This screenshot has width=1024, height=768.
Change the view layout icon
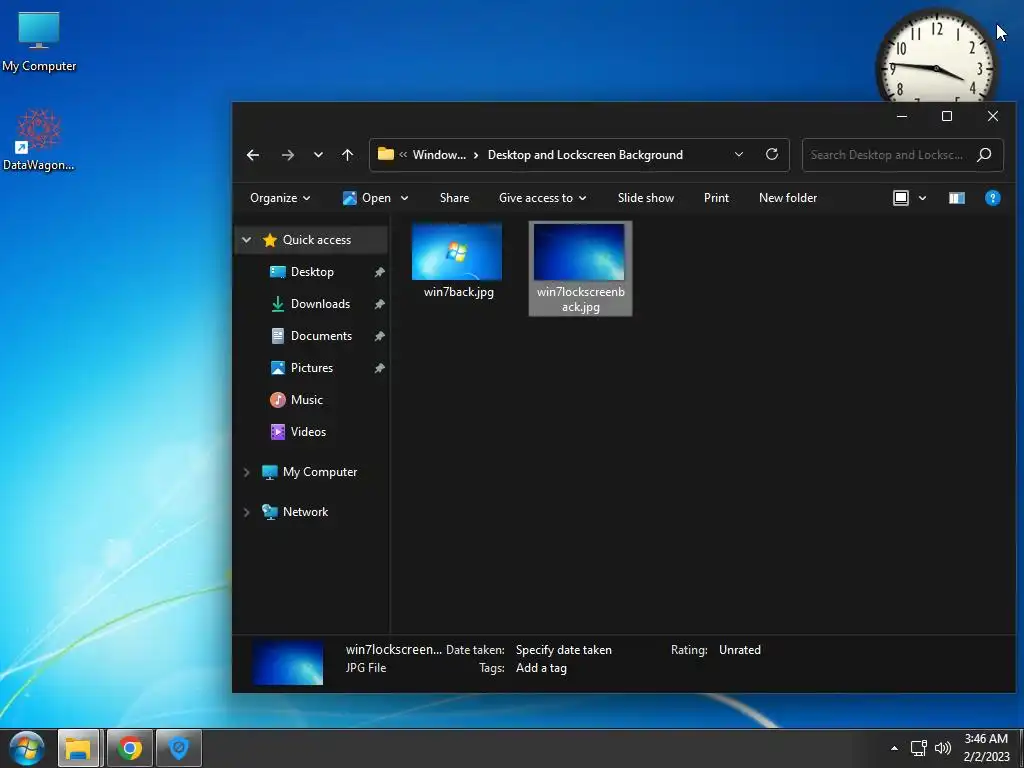click(901, 198)
